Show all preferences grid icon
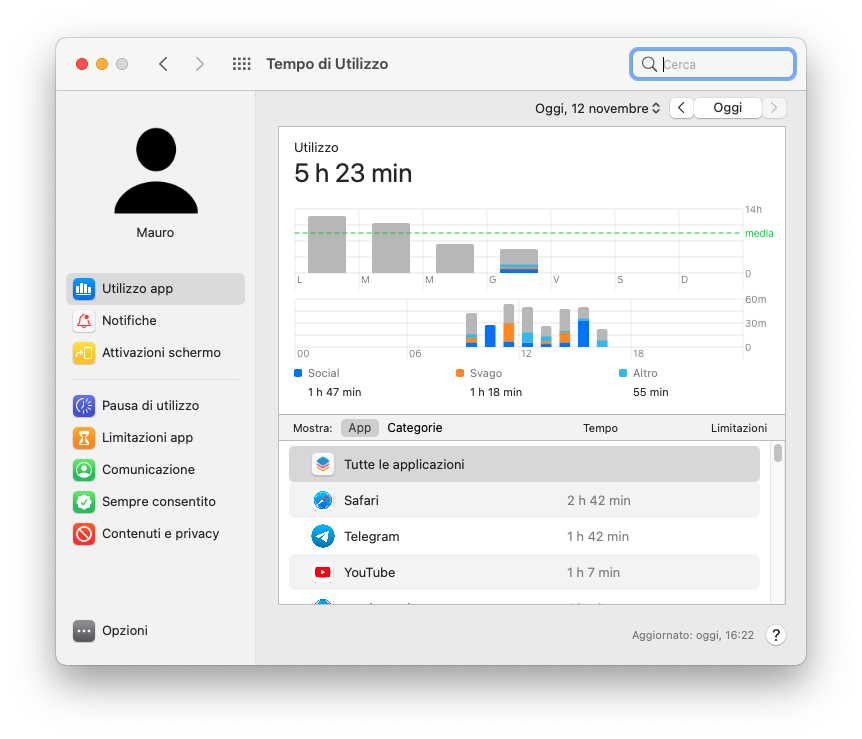Viewport: 862px width, 739px height. tap(241, 64)
